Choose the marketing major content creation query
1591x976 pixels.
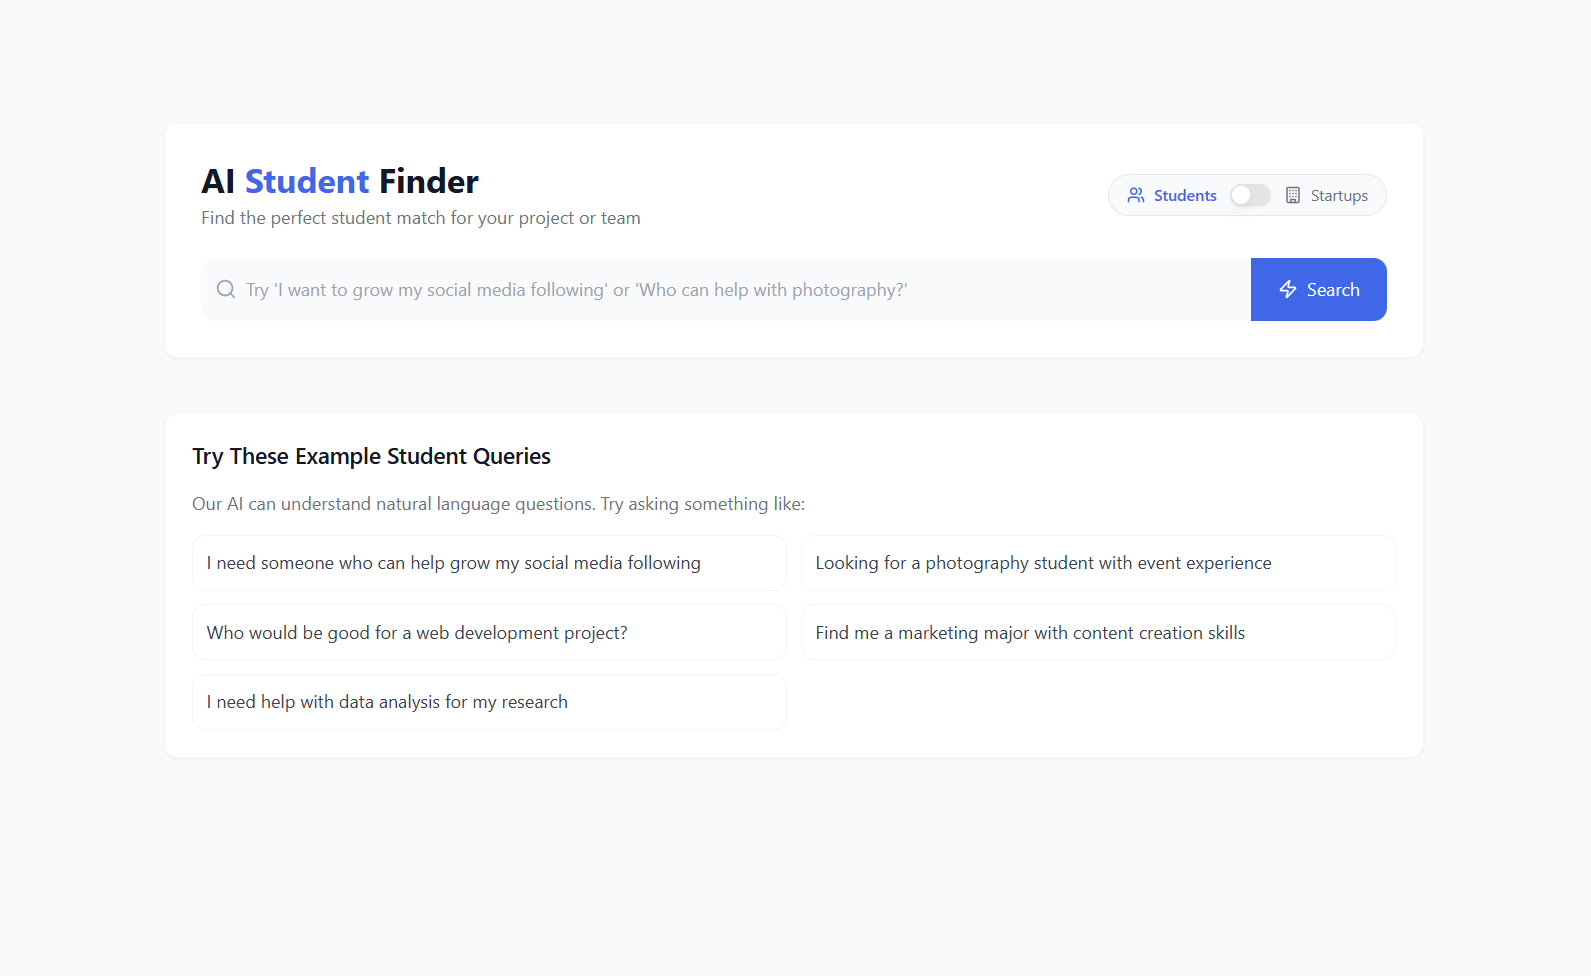tap(1097, 633)
